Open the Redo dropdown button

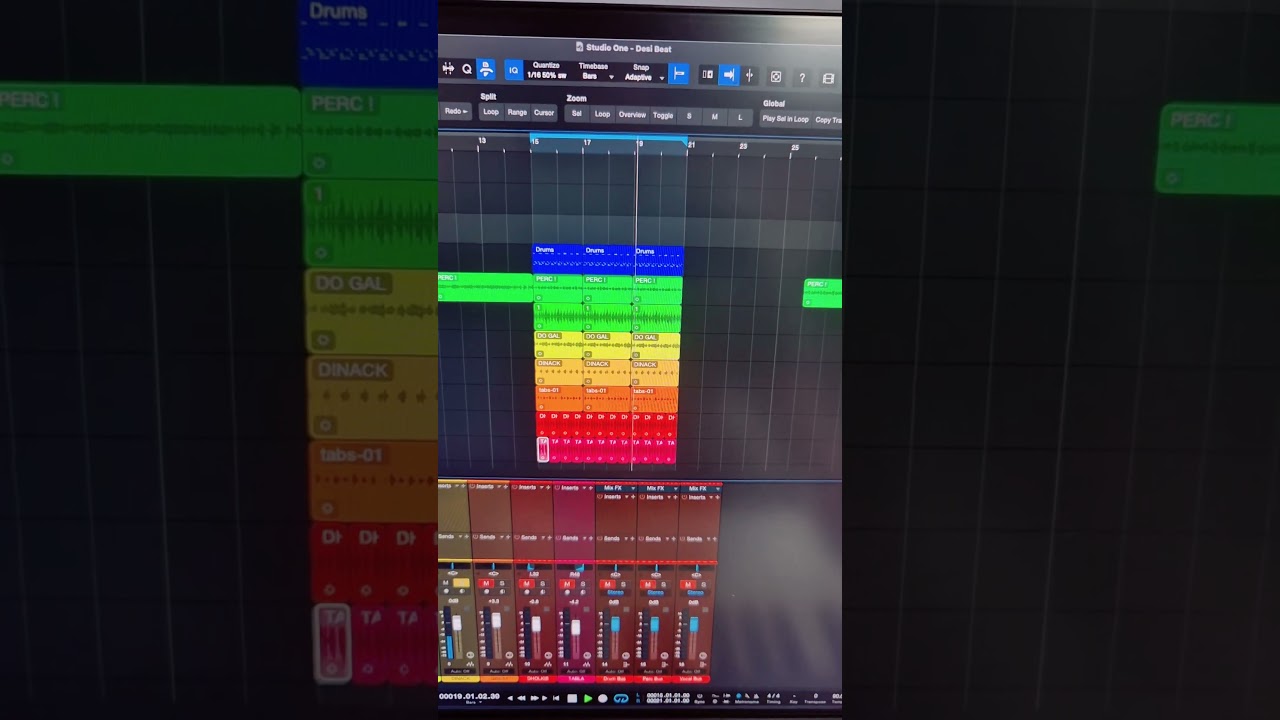point(456,111)
